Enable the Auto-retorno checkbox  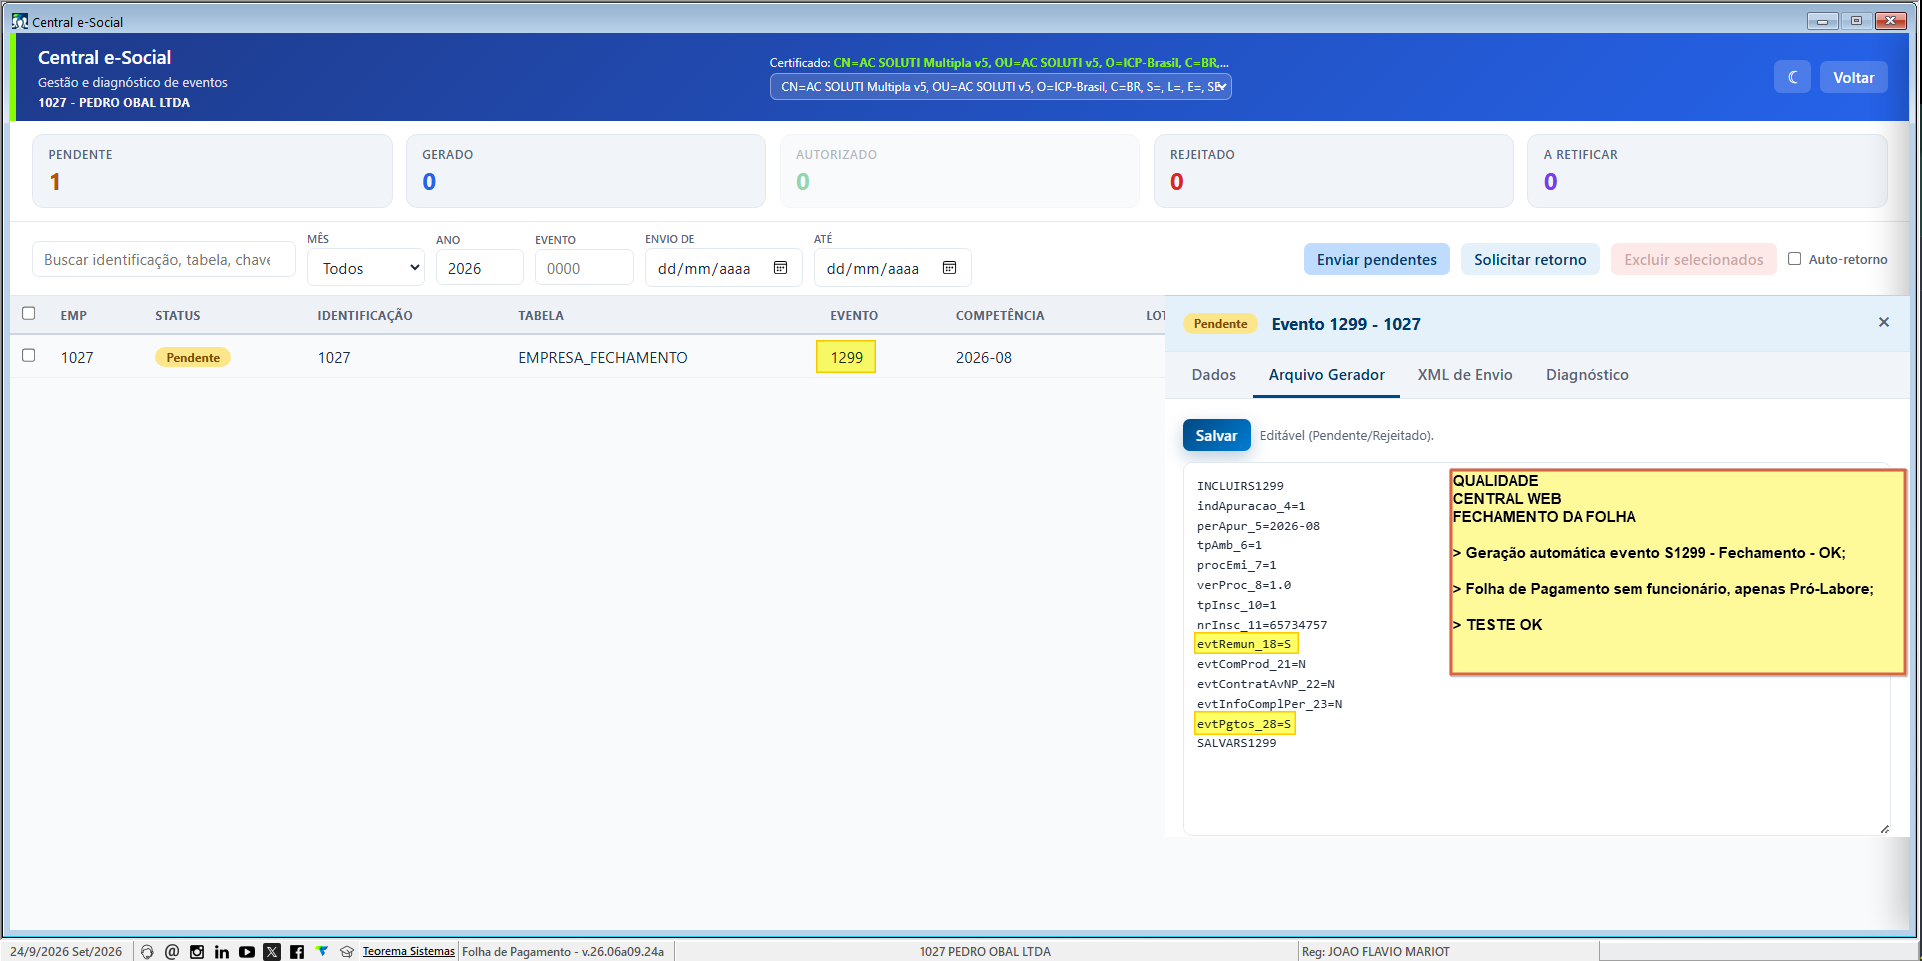pyautogui.click(x=1795, y=259)
